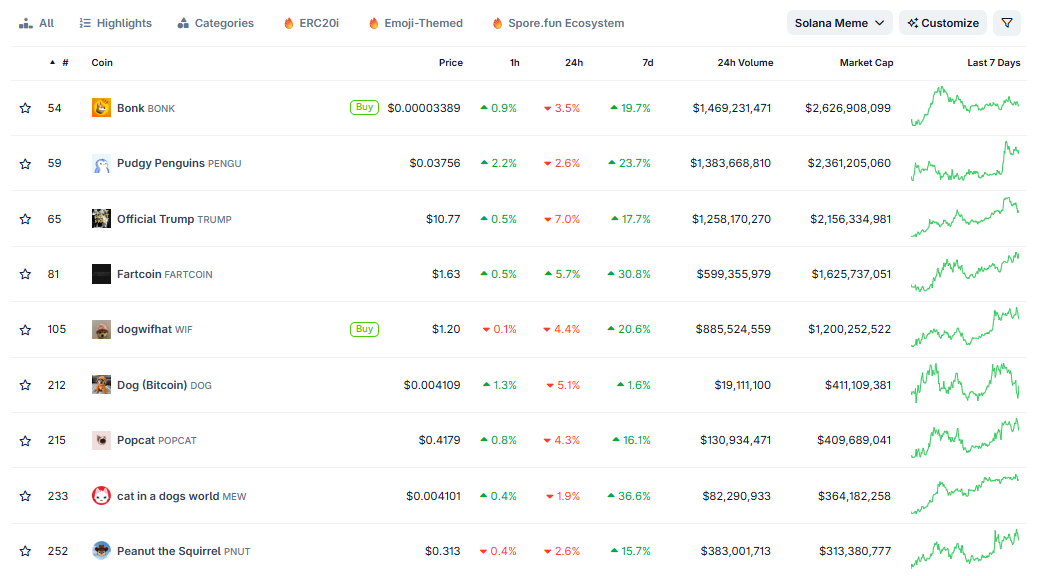Viewport: 1056px width, 576px height.
Task: Sort by 1h change column header
Action: pyautogui.click(x=515, y=63)
